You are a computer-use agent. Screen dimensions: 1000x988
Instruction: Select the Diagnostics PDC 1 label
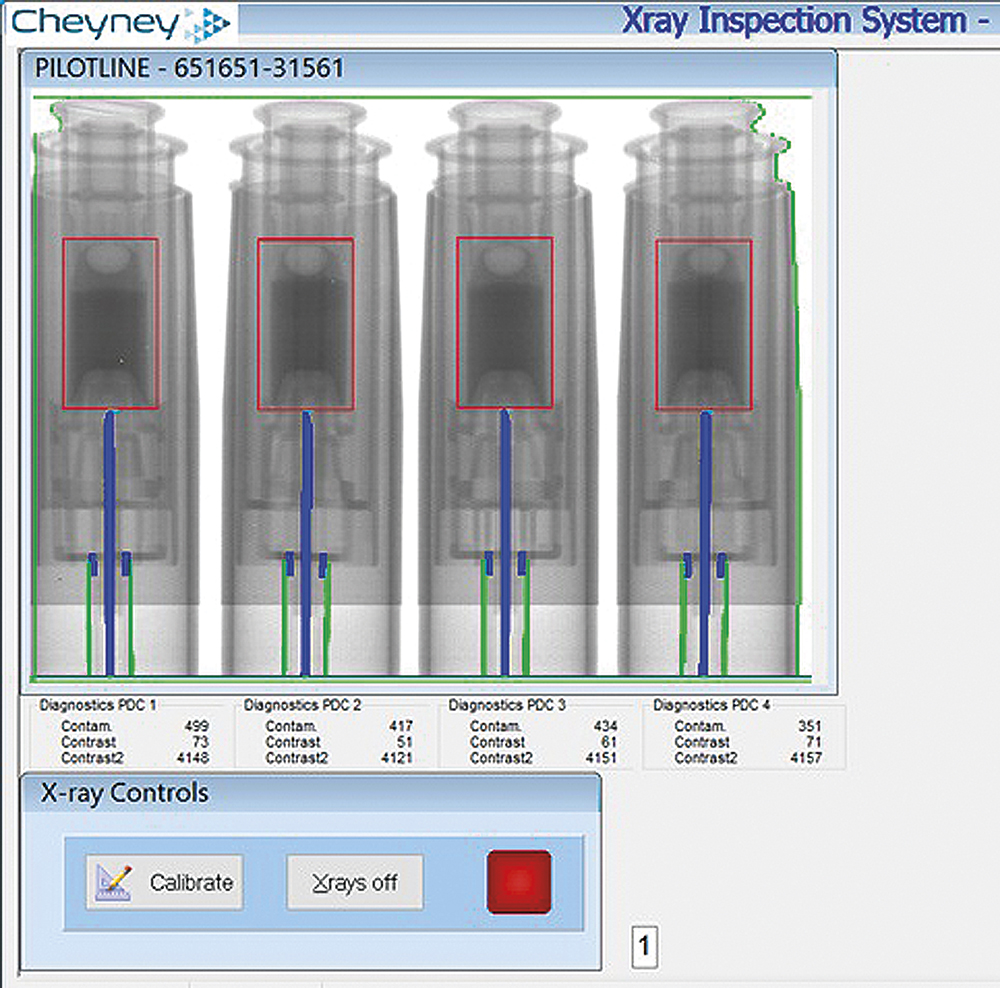coord(98,705)
